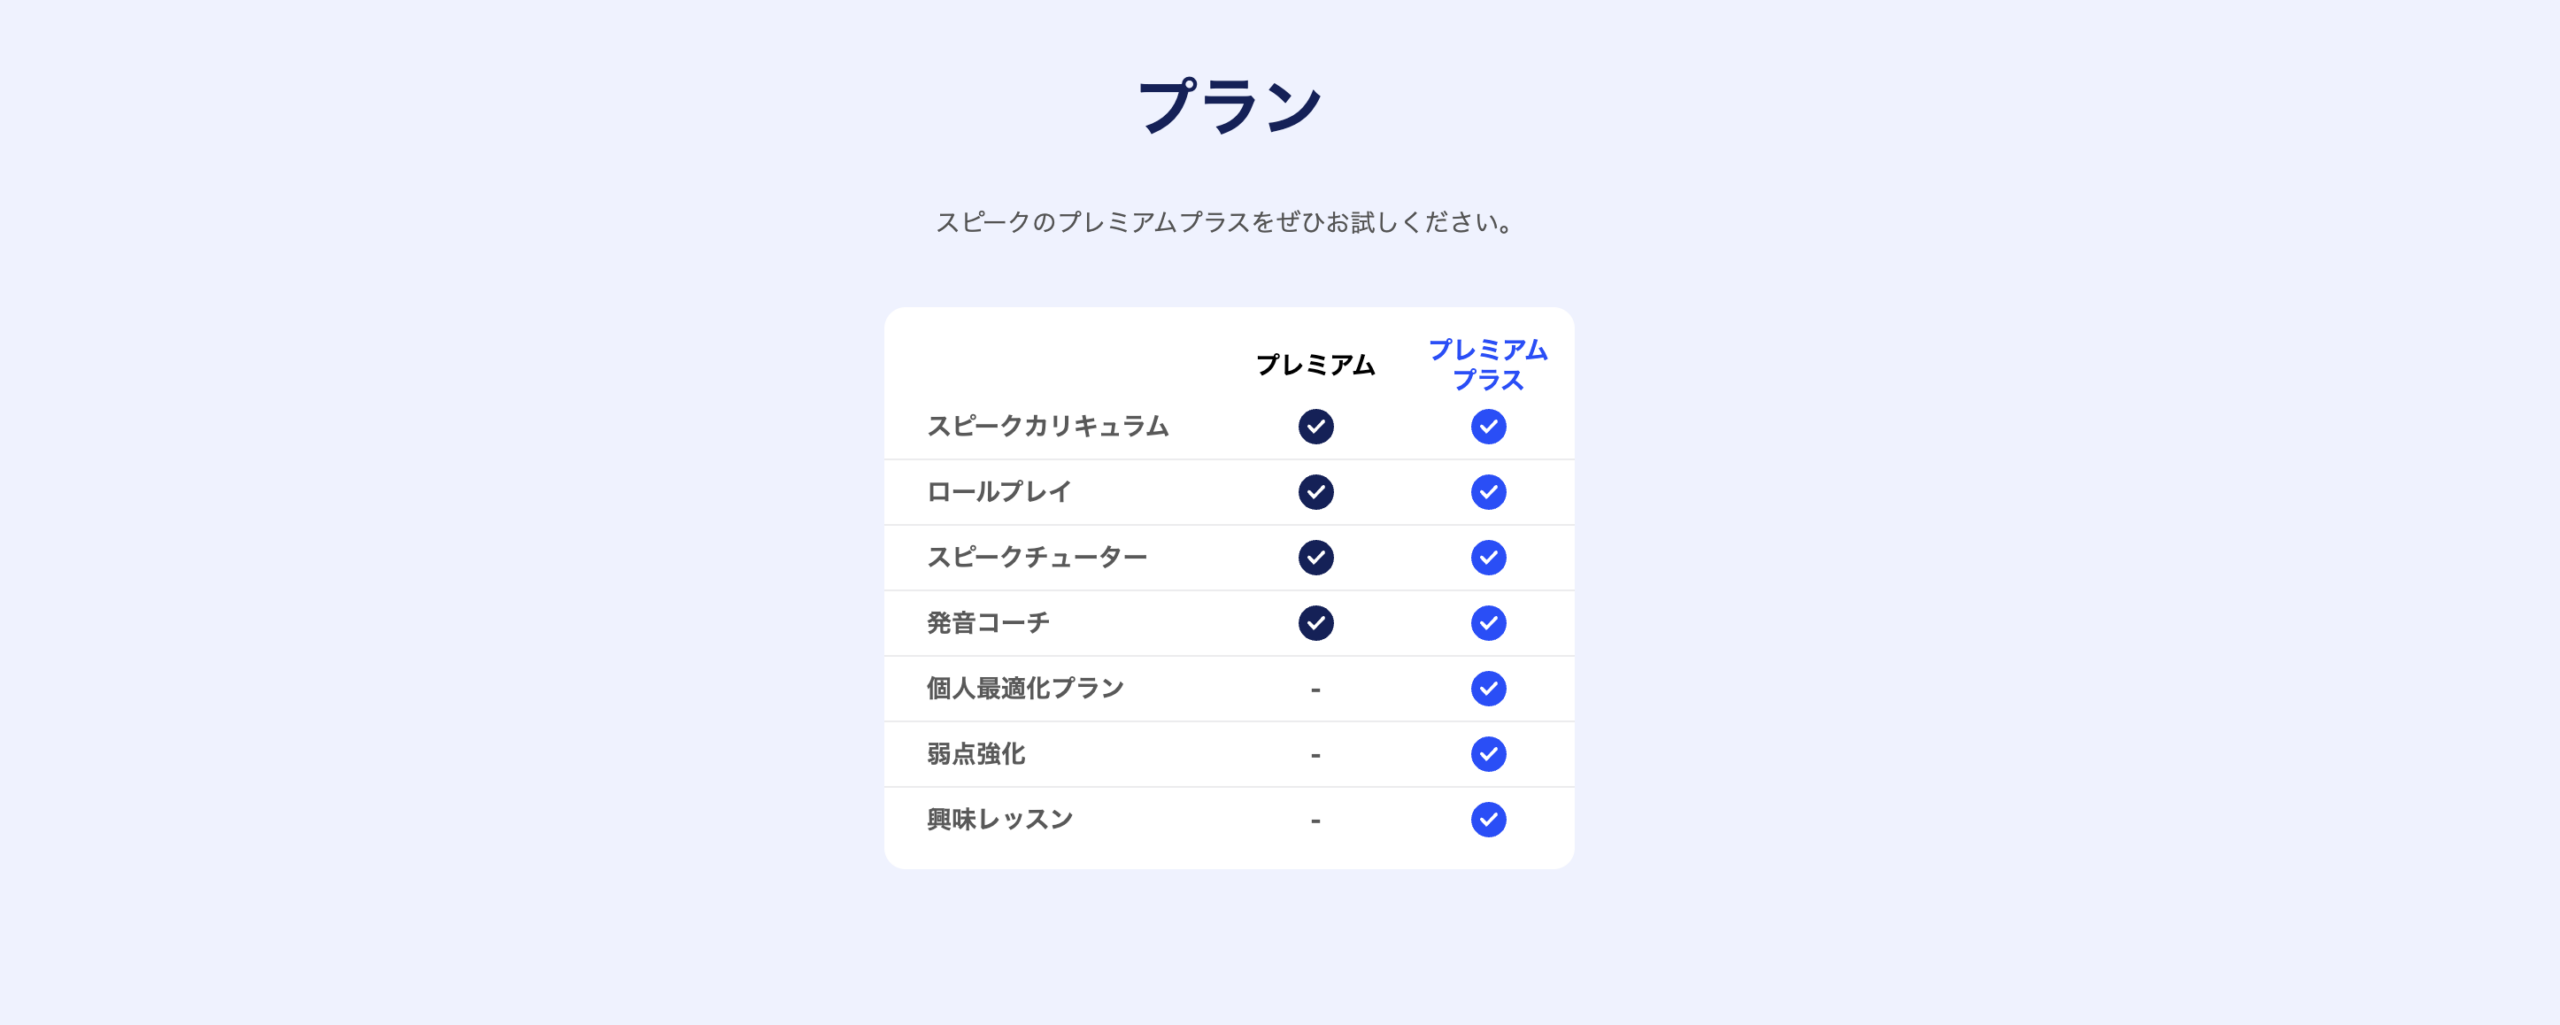Viewport: 2560px width, 1025px height.
Task: Click Premium Plus checkmark for スピークチューター
Action: (x=1488, y=558)
